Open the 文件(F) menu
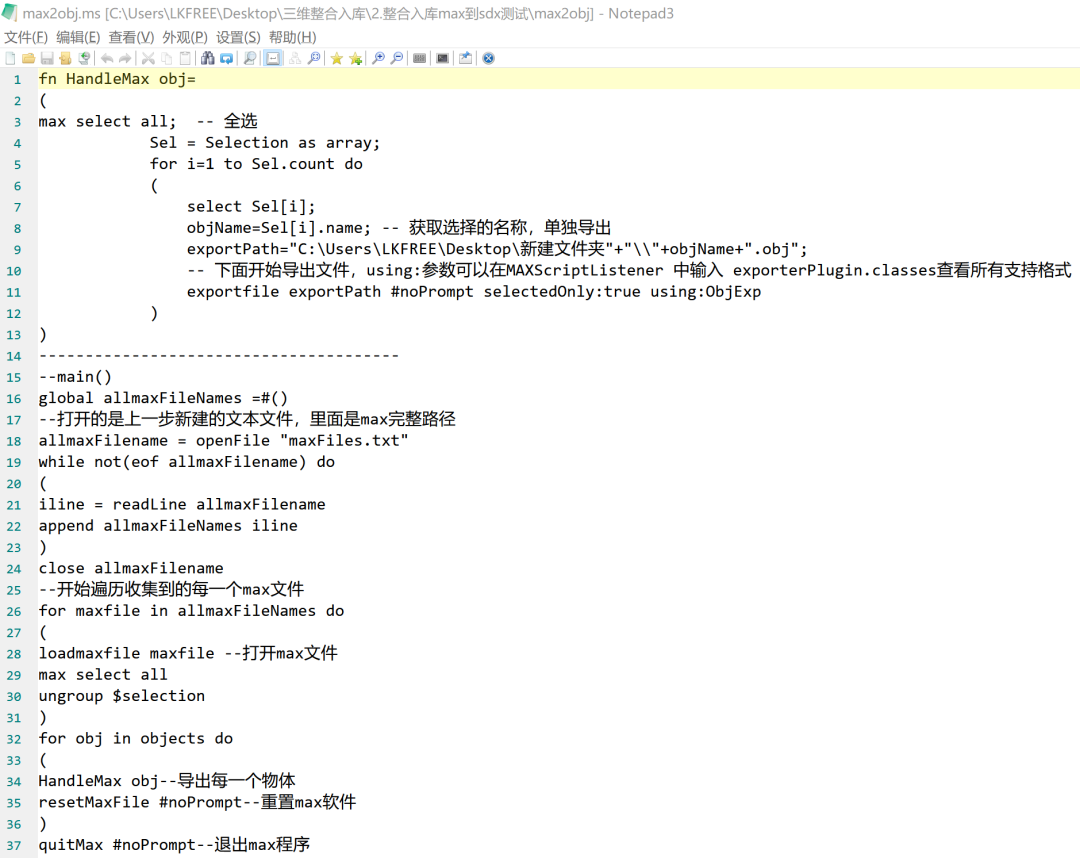The width and height of the screenshot is (1080, 858). (x=26, y=37)
